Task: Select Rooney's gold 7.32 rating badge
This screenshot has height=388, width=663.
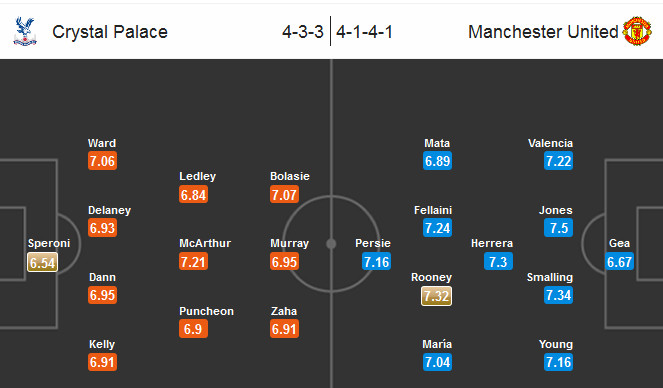Action: coord(436,296)
